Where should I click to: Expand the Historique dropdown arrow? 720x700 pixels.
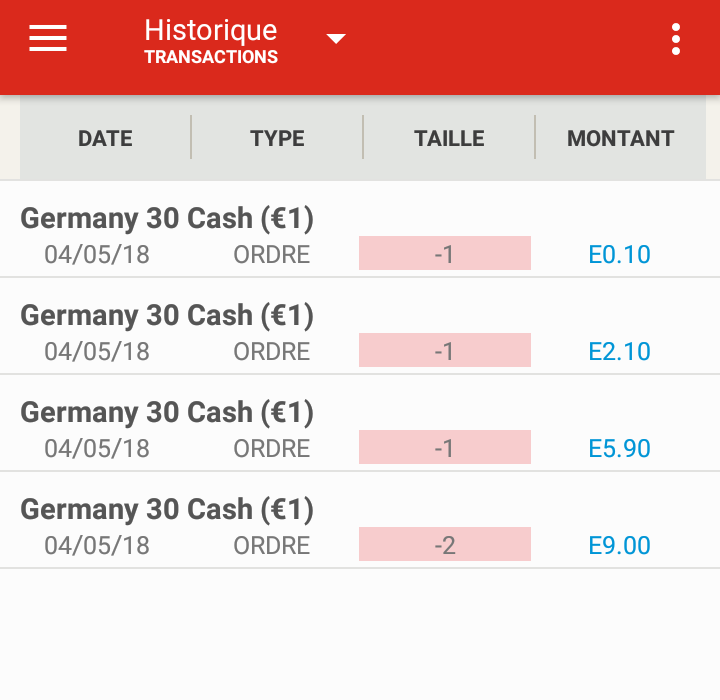point(336,39)
